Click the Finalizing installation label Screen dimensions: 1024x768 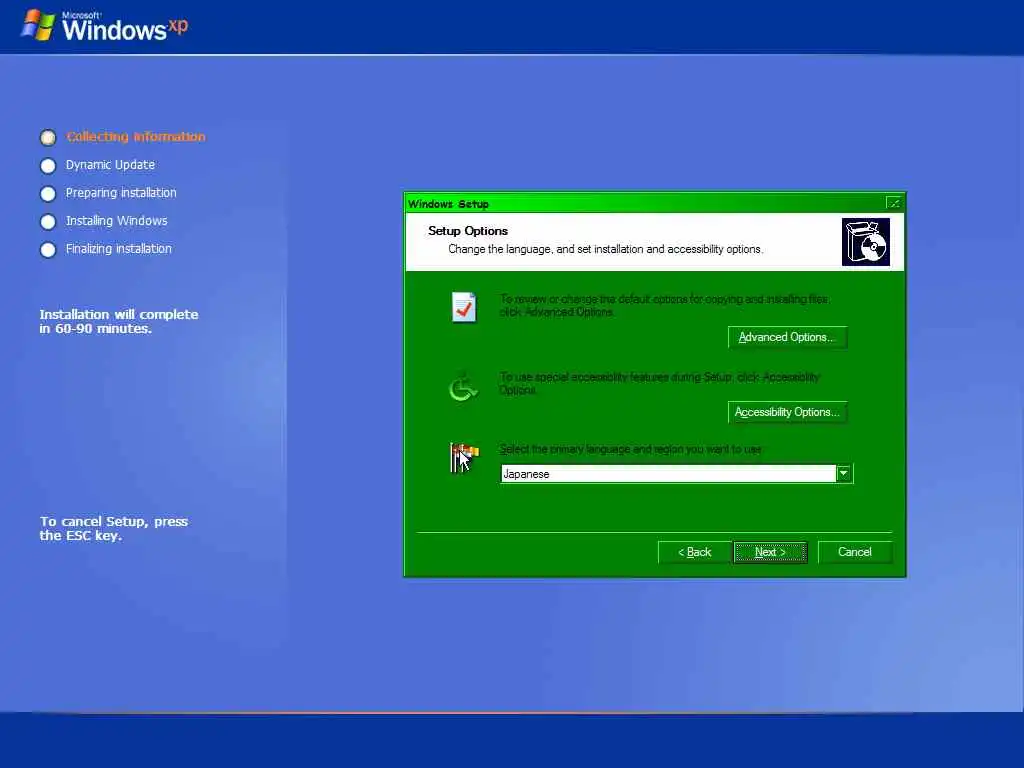click(118, 249)
